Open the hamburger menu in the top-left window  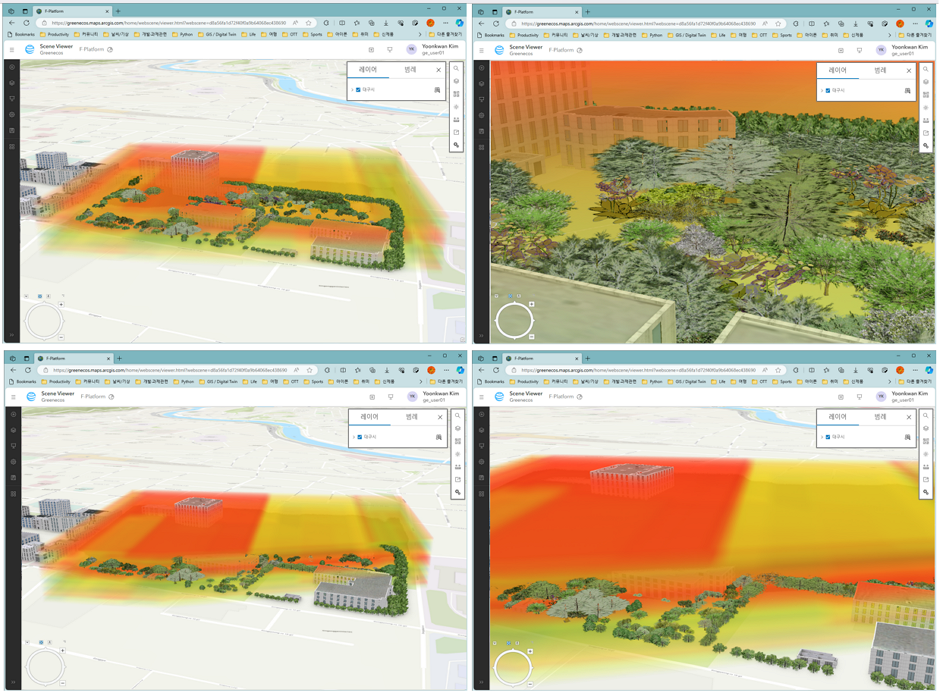(12, 49)
